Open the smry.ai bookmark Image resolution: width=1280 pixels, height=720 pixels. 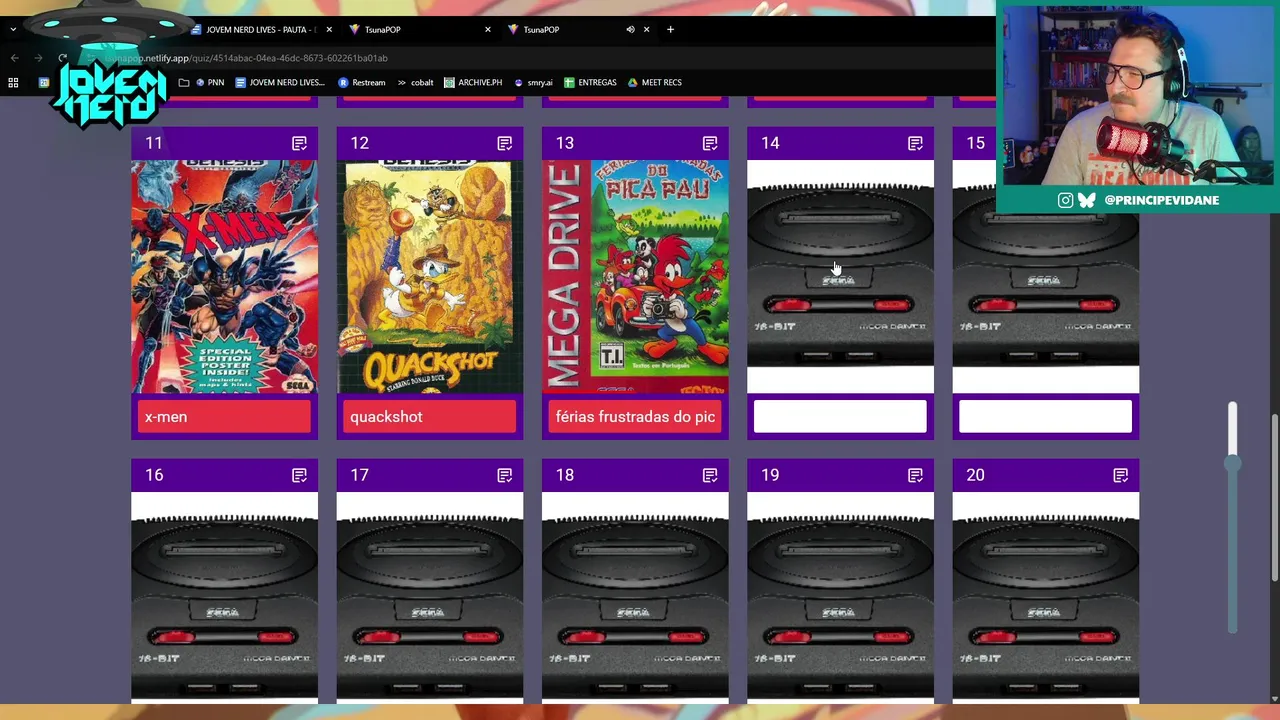pyautogui.click(x=533, y=83)
